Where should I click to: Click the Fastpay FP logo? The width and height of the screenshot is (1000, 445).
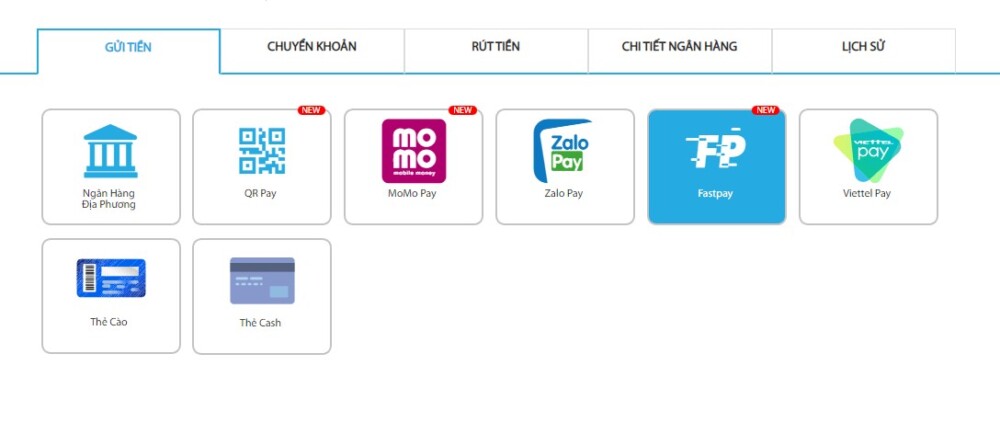point(716,148)
